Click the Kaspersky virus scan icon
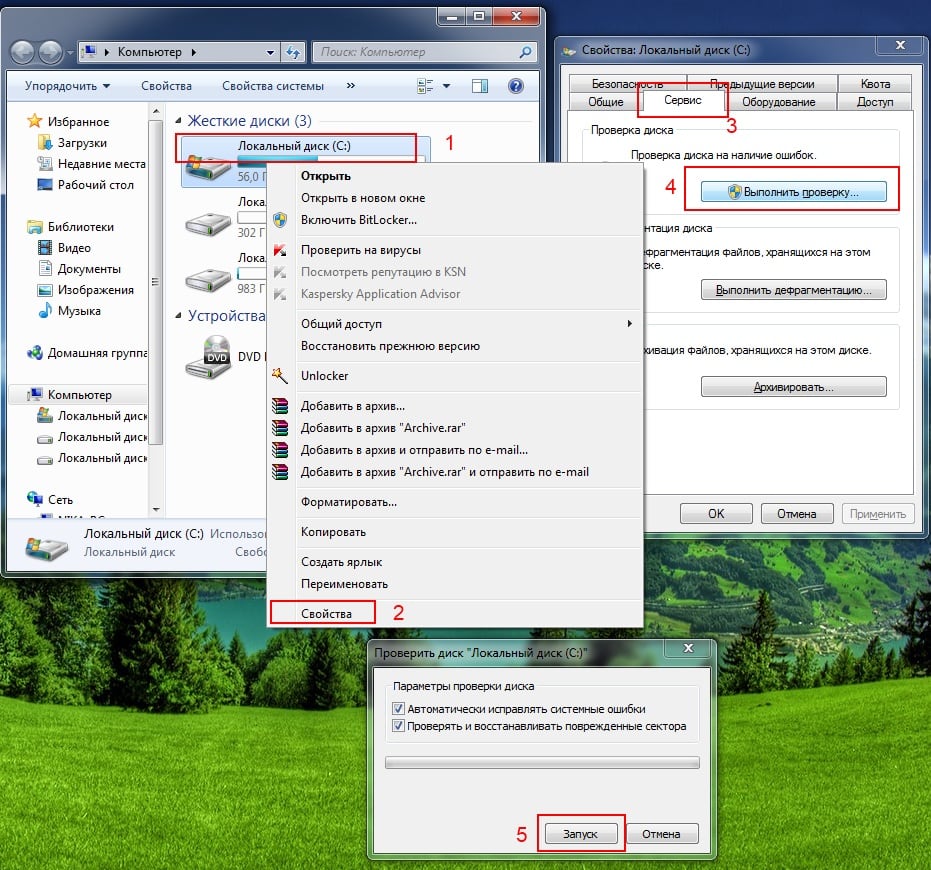This screenshot has height=870, width=931. [x=280, y=250]
